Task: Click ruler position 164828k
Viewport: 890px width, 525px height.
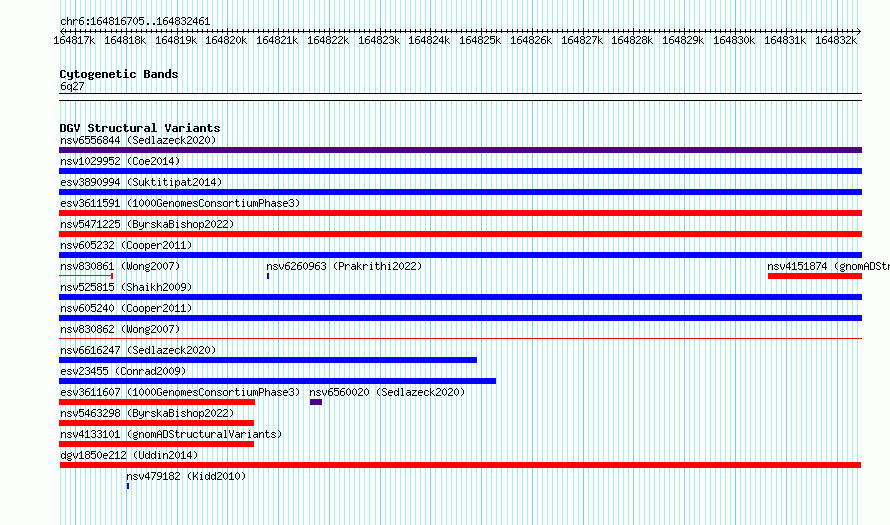Action: 632,40
